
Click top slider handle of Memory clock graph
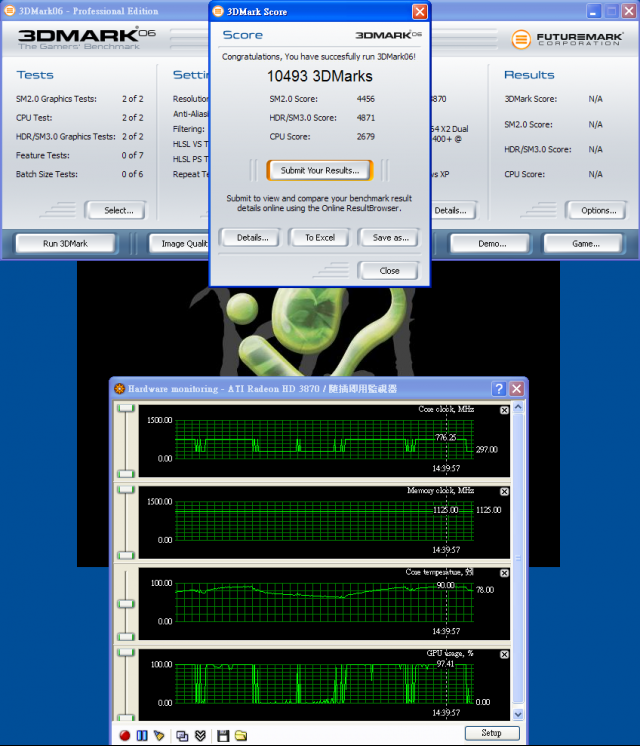pos(126,490)
